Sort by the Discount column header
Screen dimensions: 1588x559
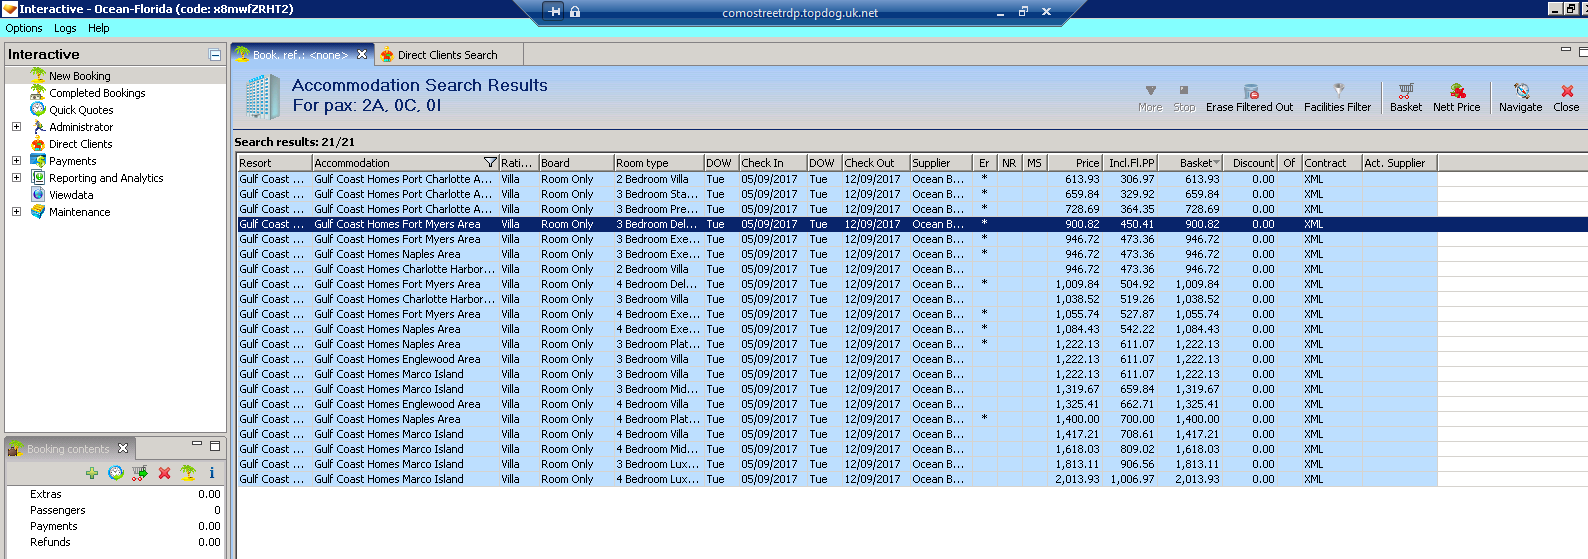point(1252,163)
